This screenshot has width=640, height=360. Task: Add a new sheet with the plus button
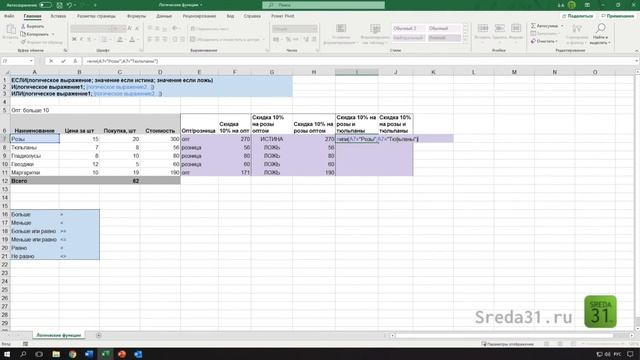click(98, 335)
